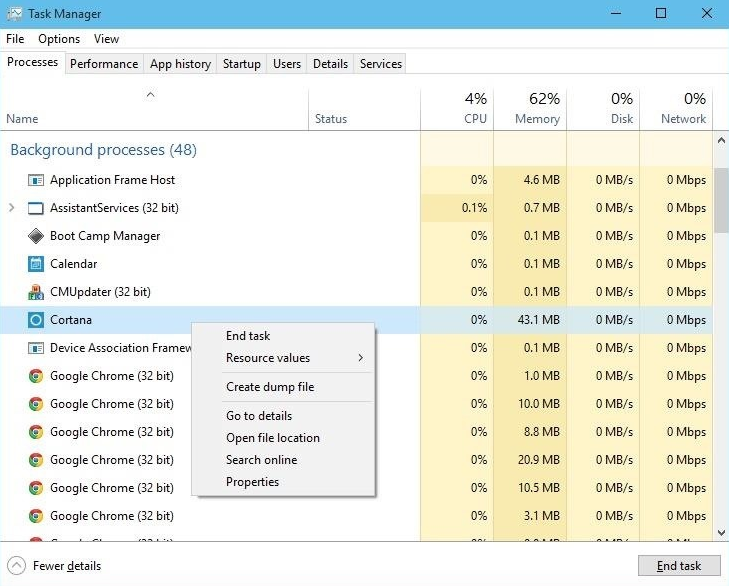
Task: Open the Startup tab
Action: [x=241, y=64]
